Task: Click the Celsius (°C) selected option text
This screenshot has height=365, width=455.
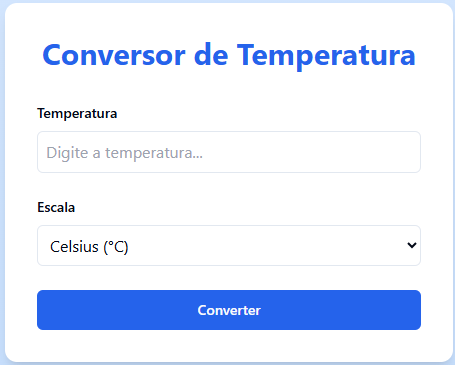Action: (89, 247)
